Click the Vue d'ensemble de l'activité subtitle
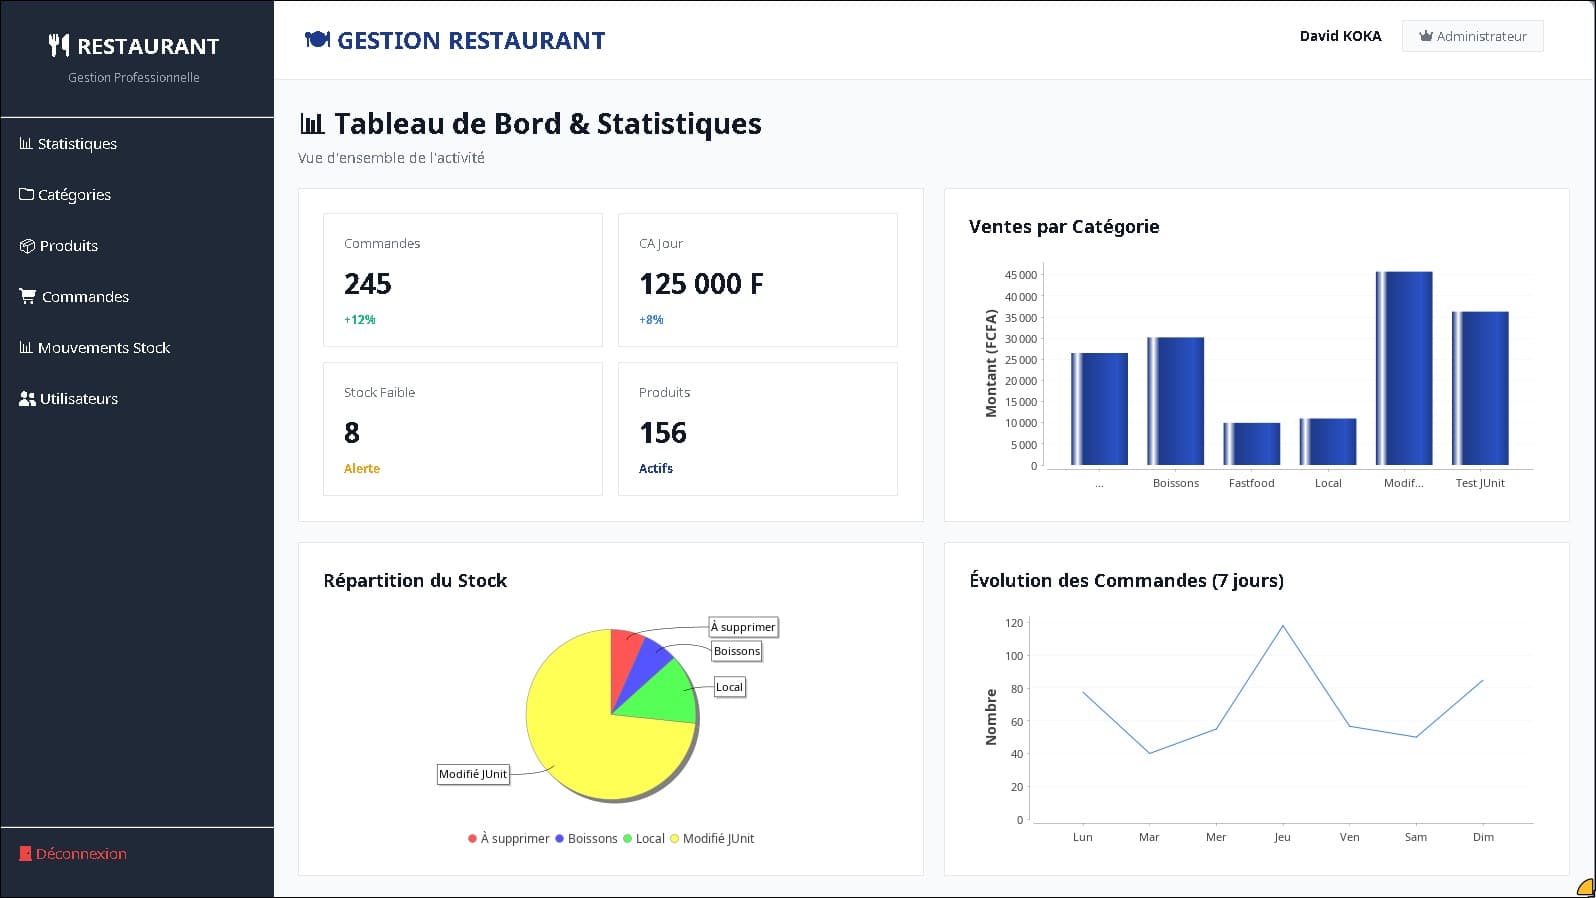The image size is (1596, 898). coord(391,158)
